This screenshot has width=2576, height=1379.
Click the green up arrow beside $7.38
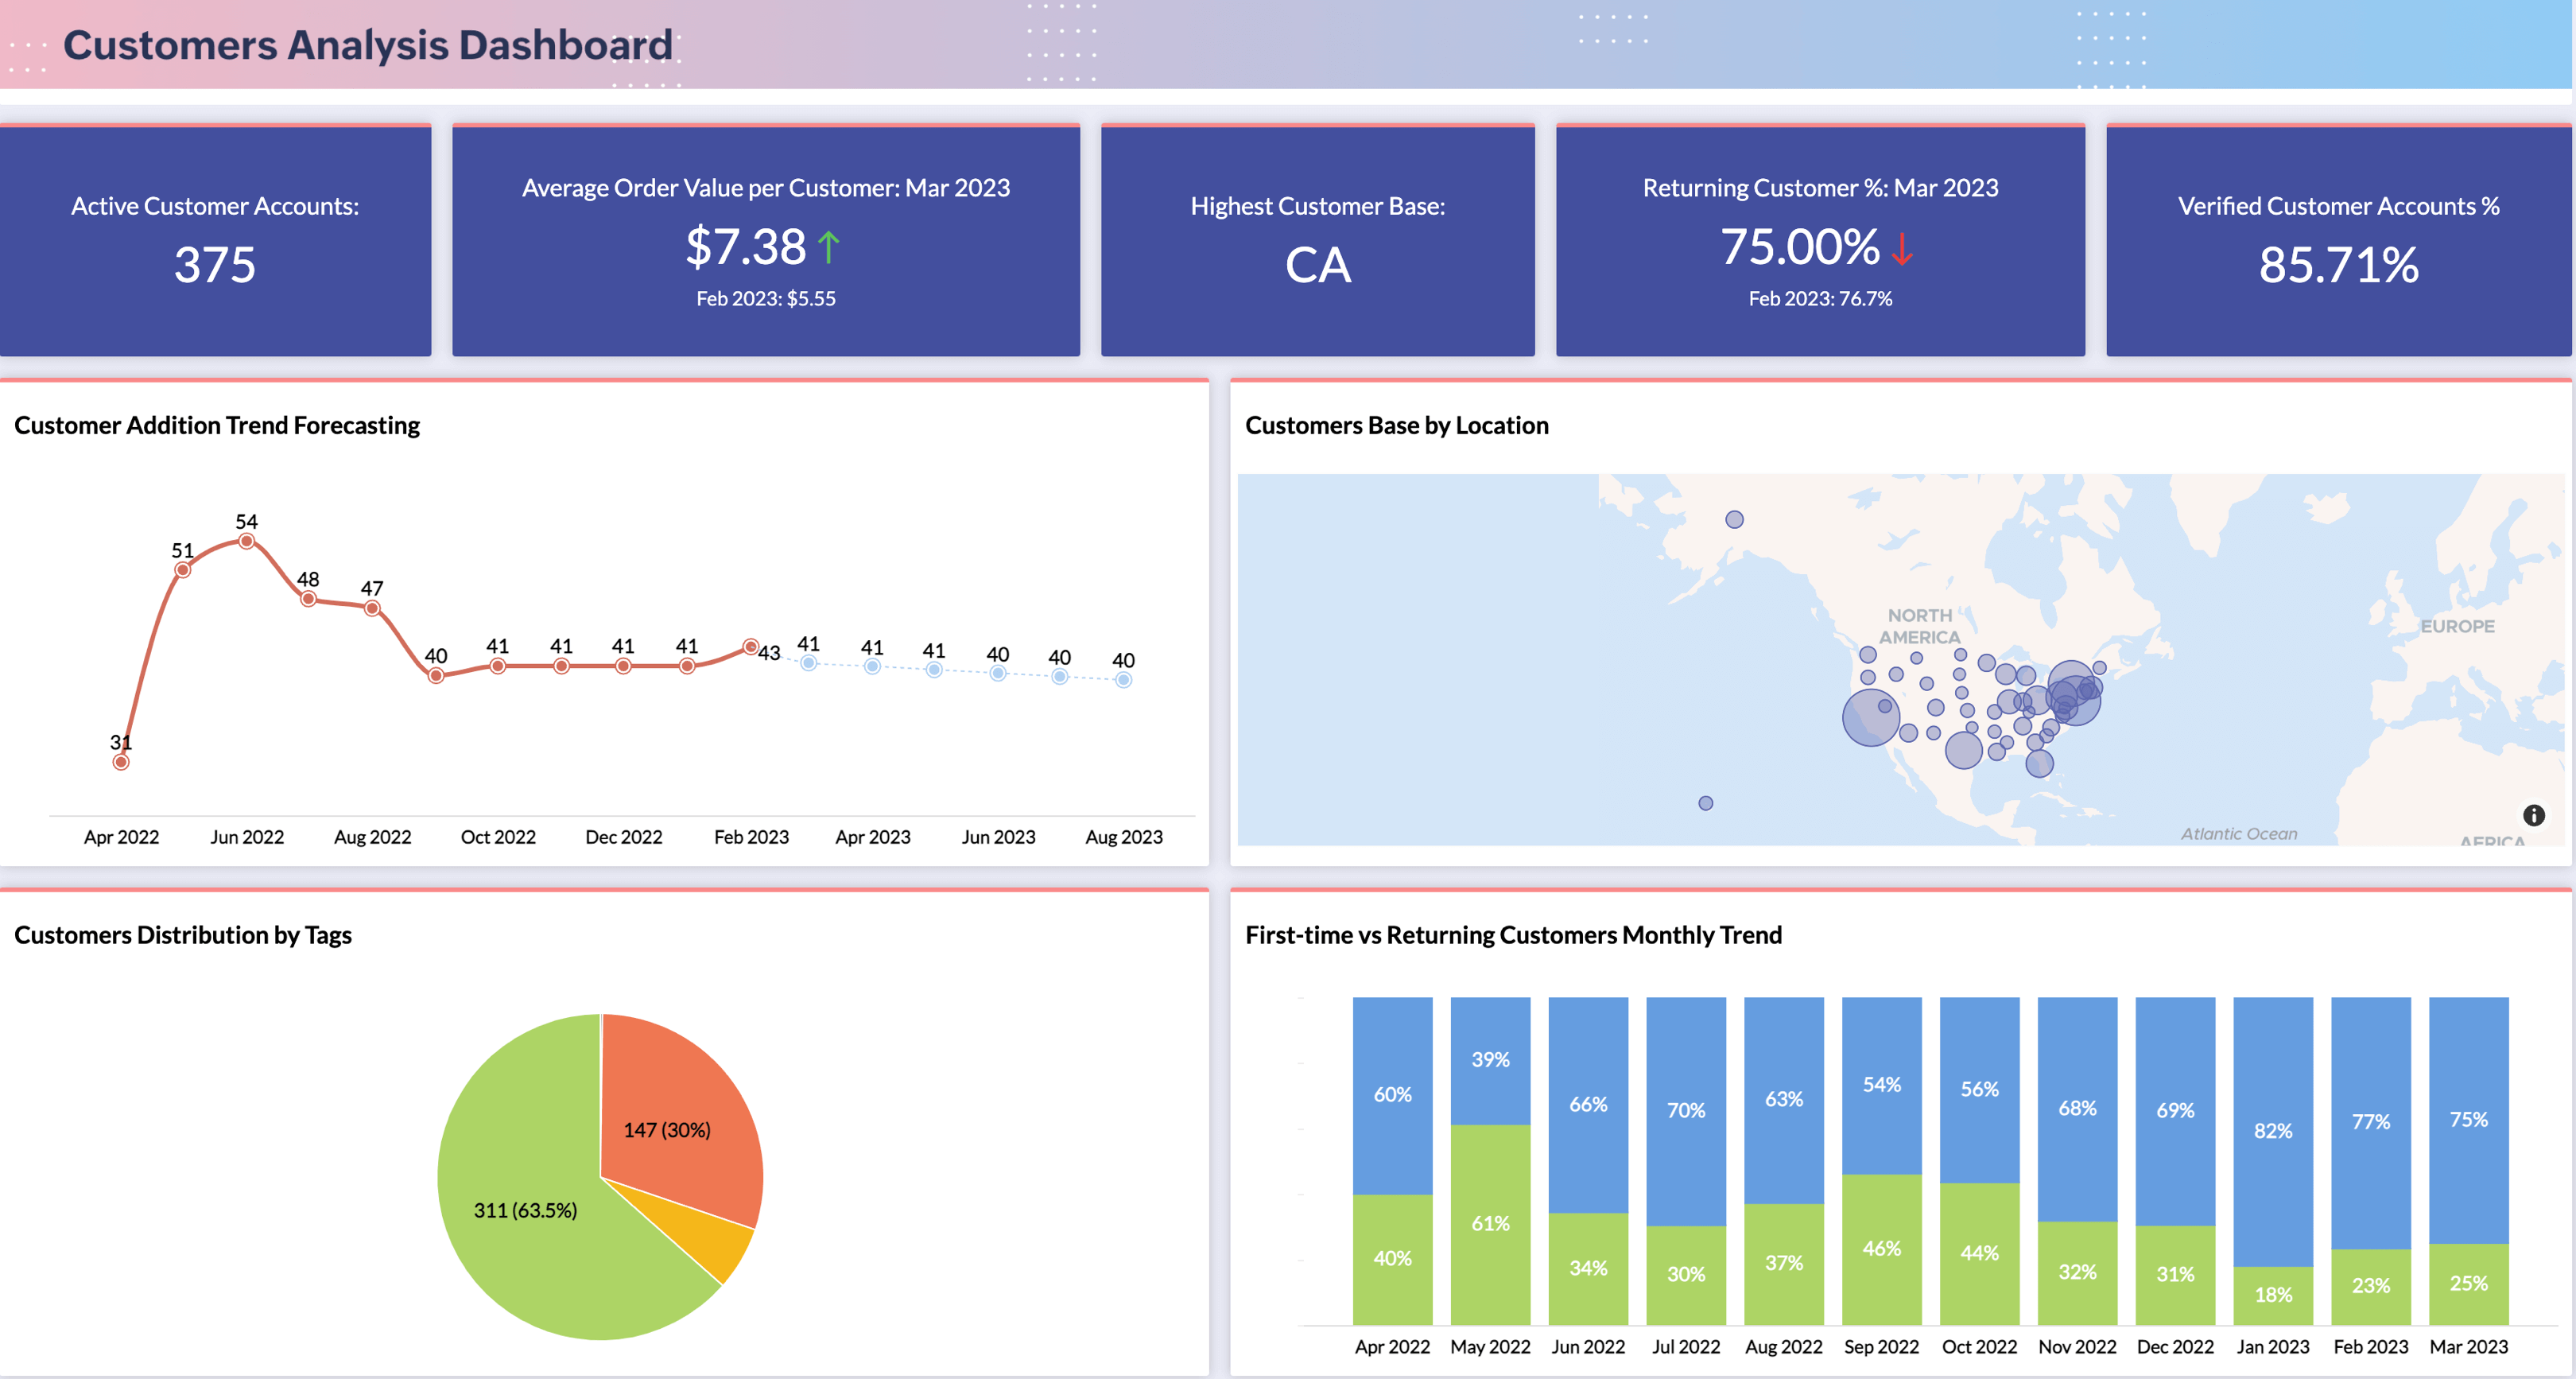coord(828,247)
